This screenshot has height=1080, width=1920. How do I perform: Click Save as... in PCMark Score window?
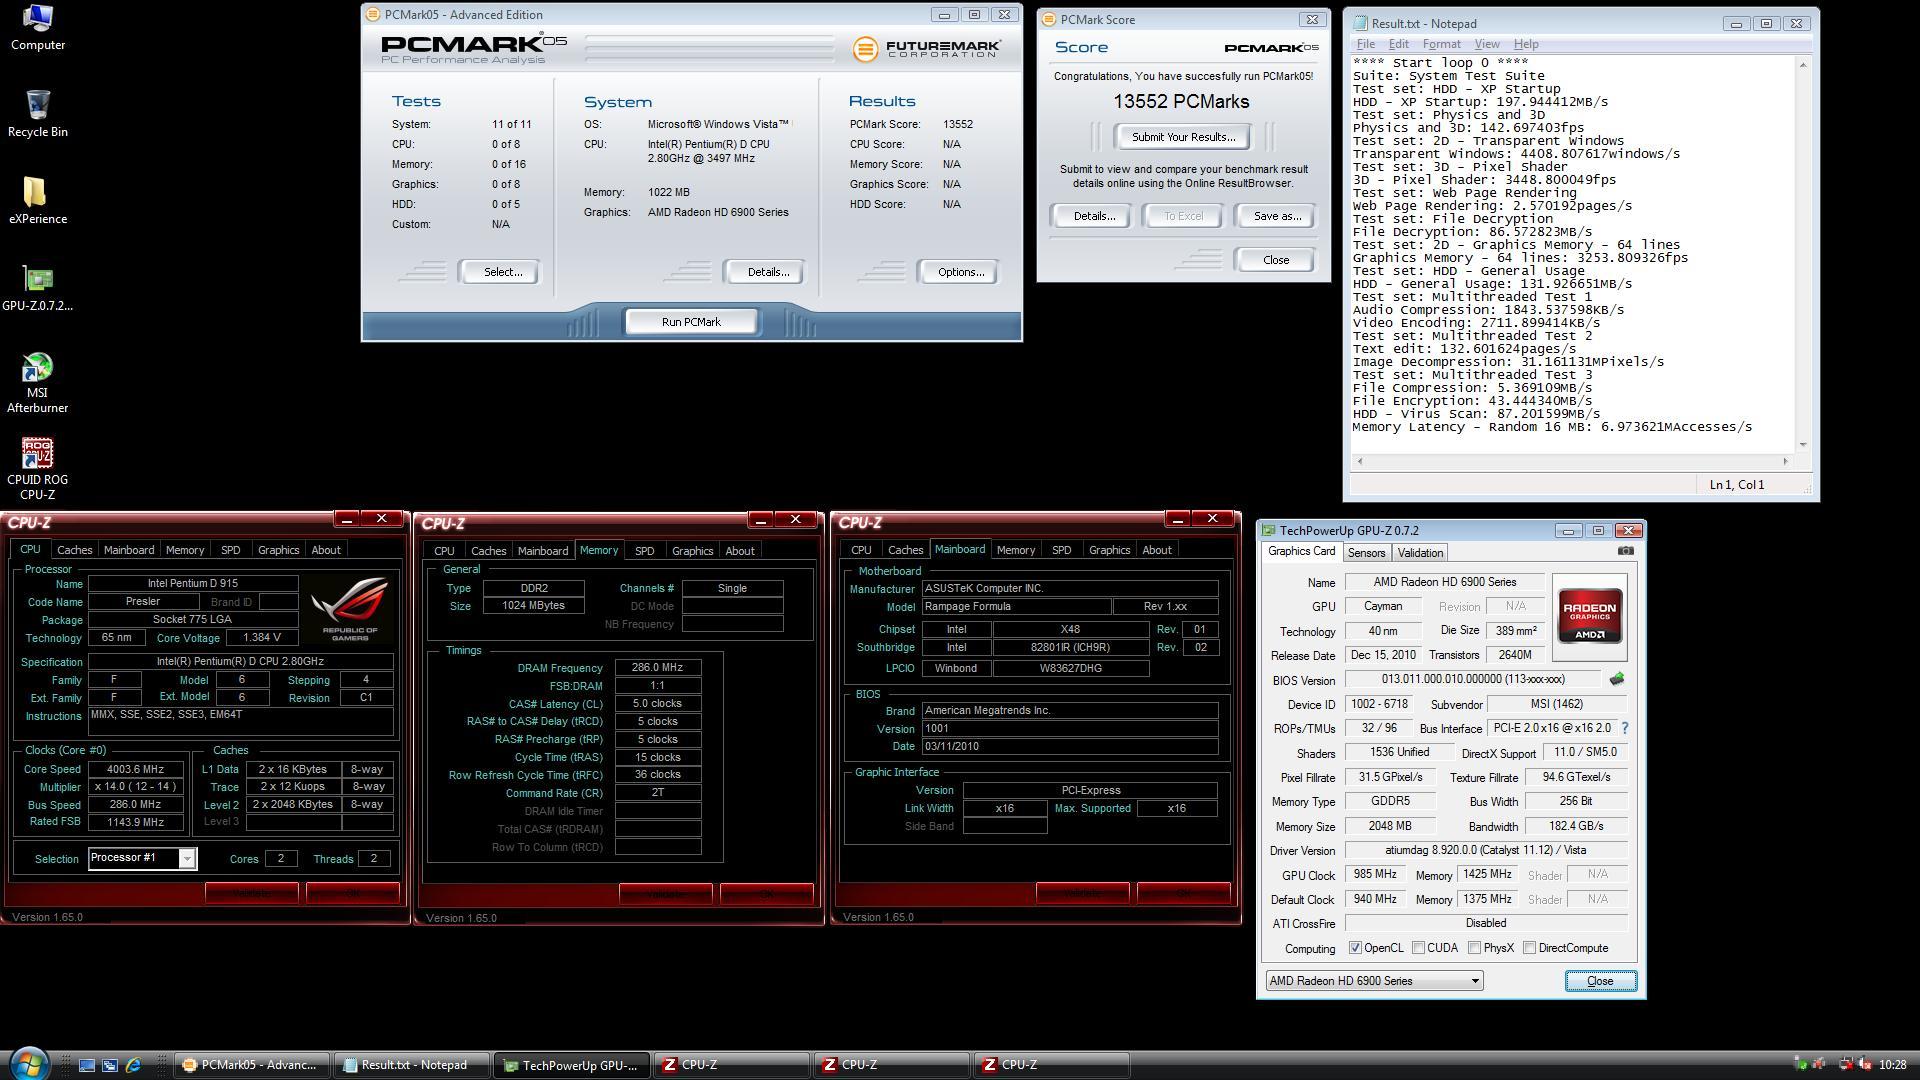coord(1277,216)
